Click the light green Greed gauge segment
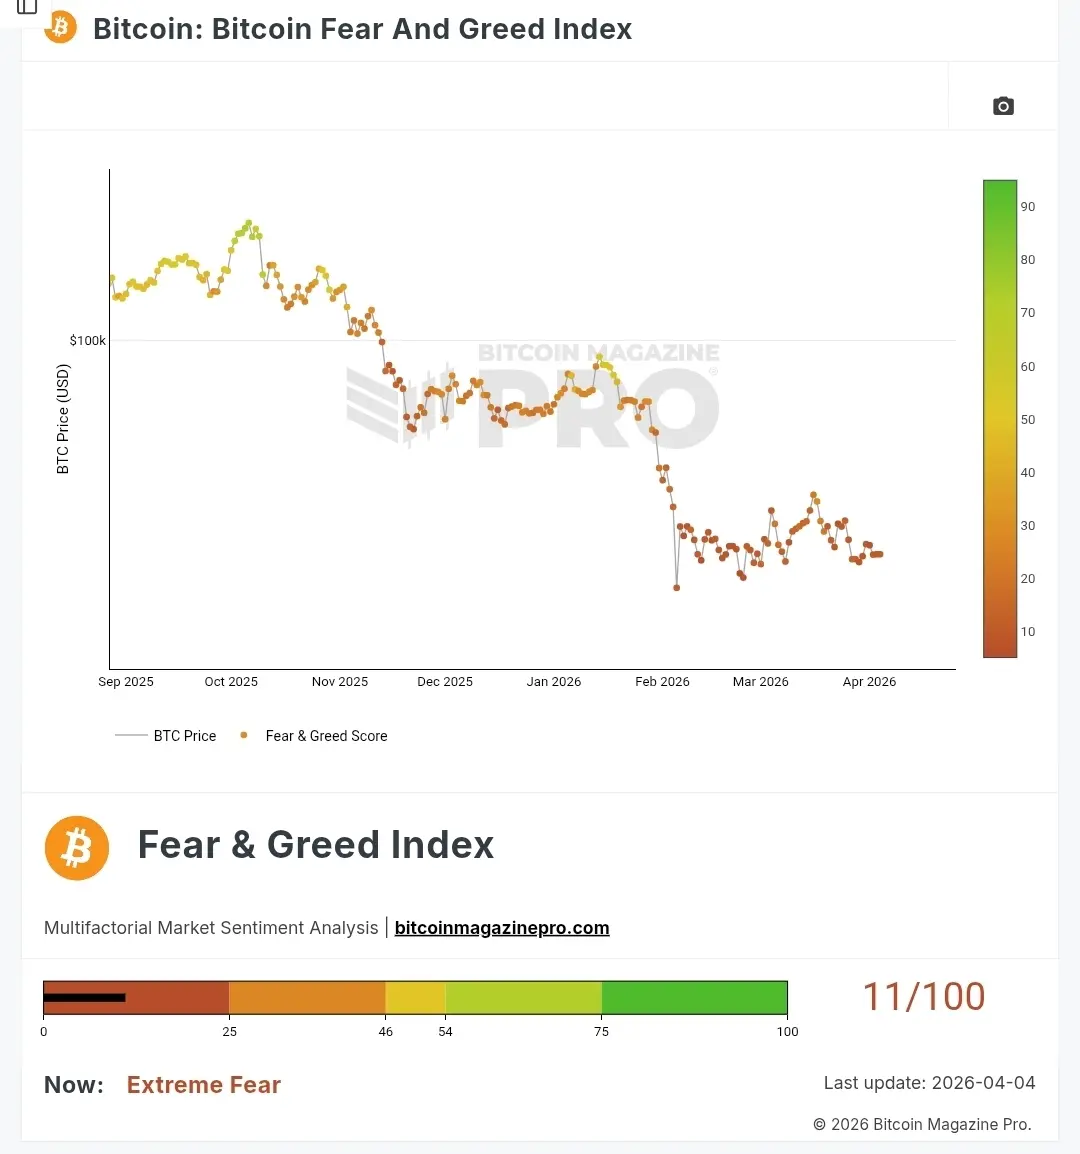 click(523, 998)
